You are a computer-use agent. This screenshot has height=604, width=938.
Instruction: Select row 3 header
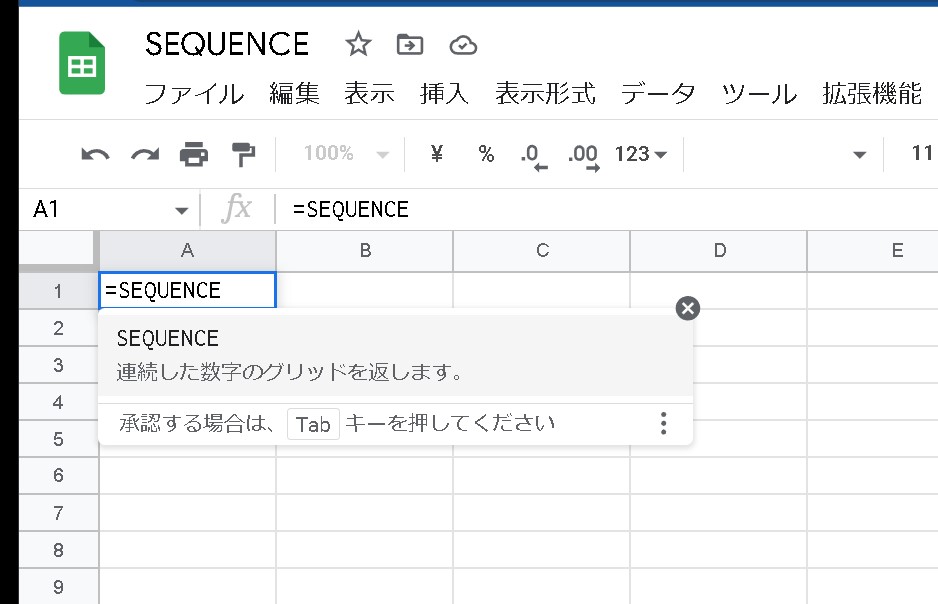(x=57, y=364)
